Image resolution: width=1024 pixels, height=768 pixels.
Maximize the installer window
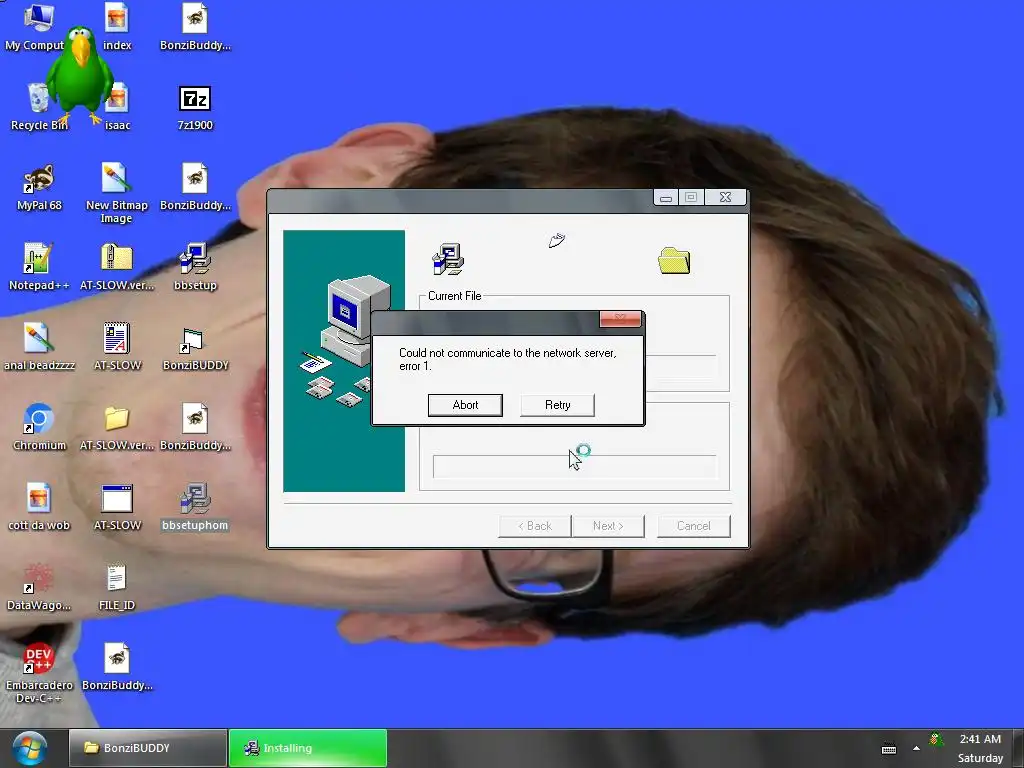pos(691,197)
